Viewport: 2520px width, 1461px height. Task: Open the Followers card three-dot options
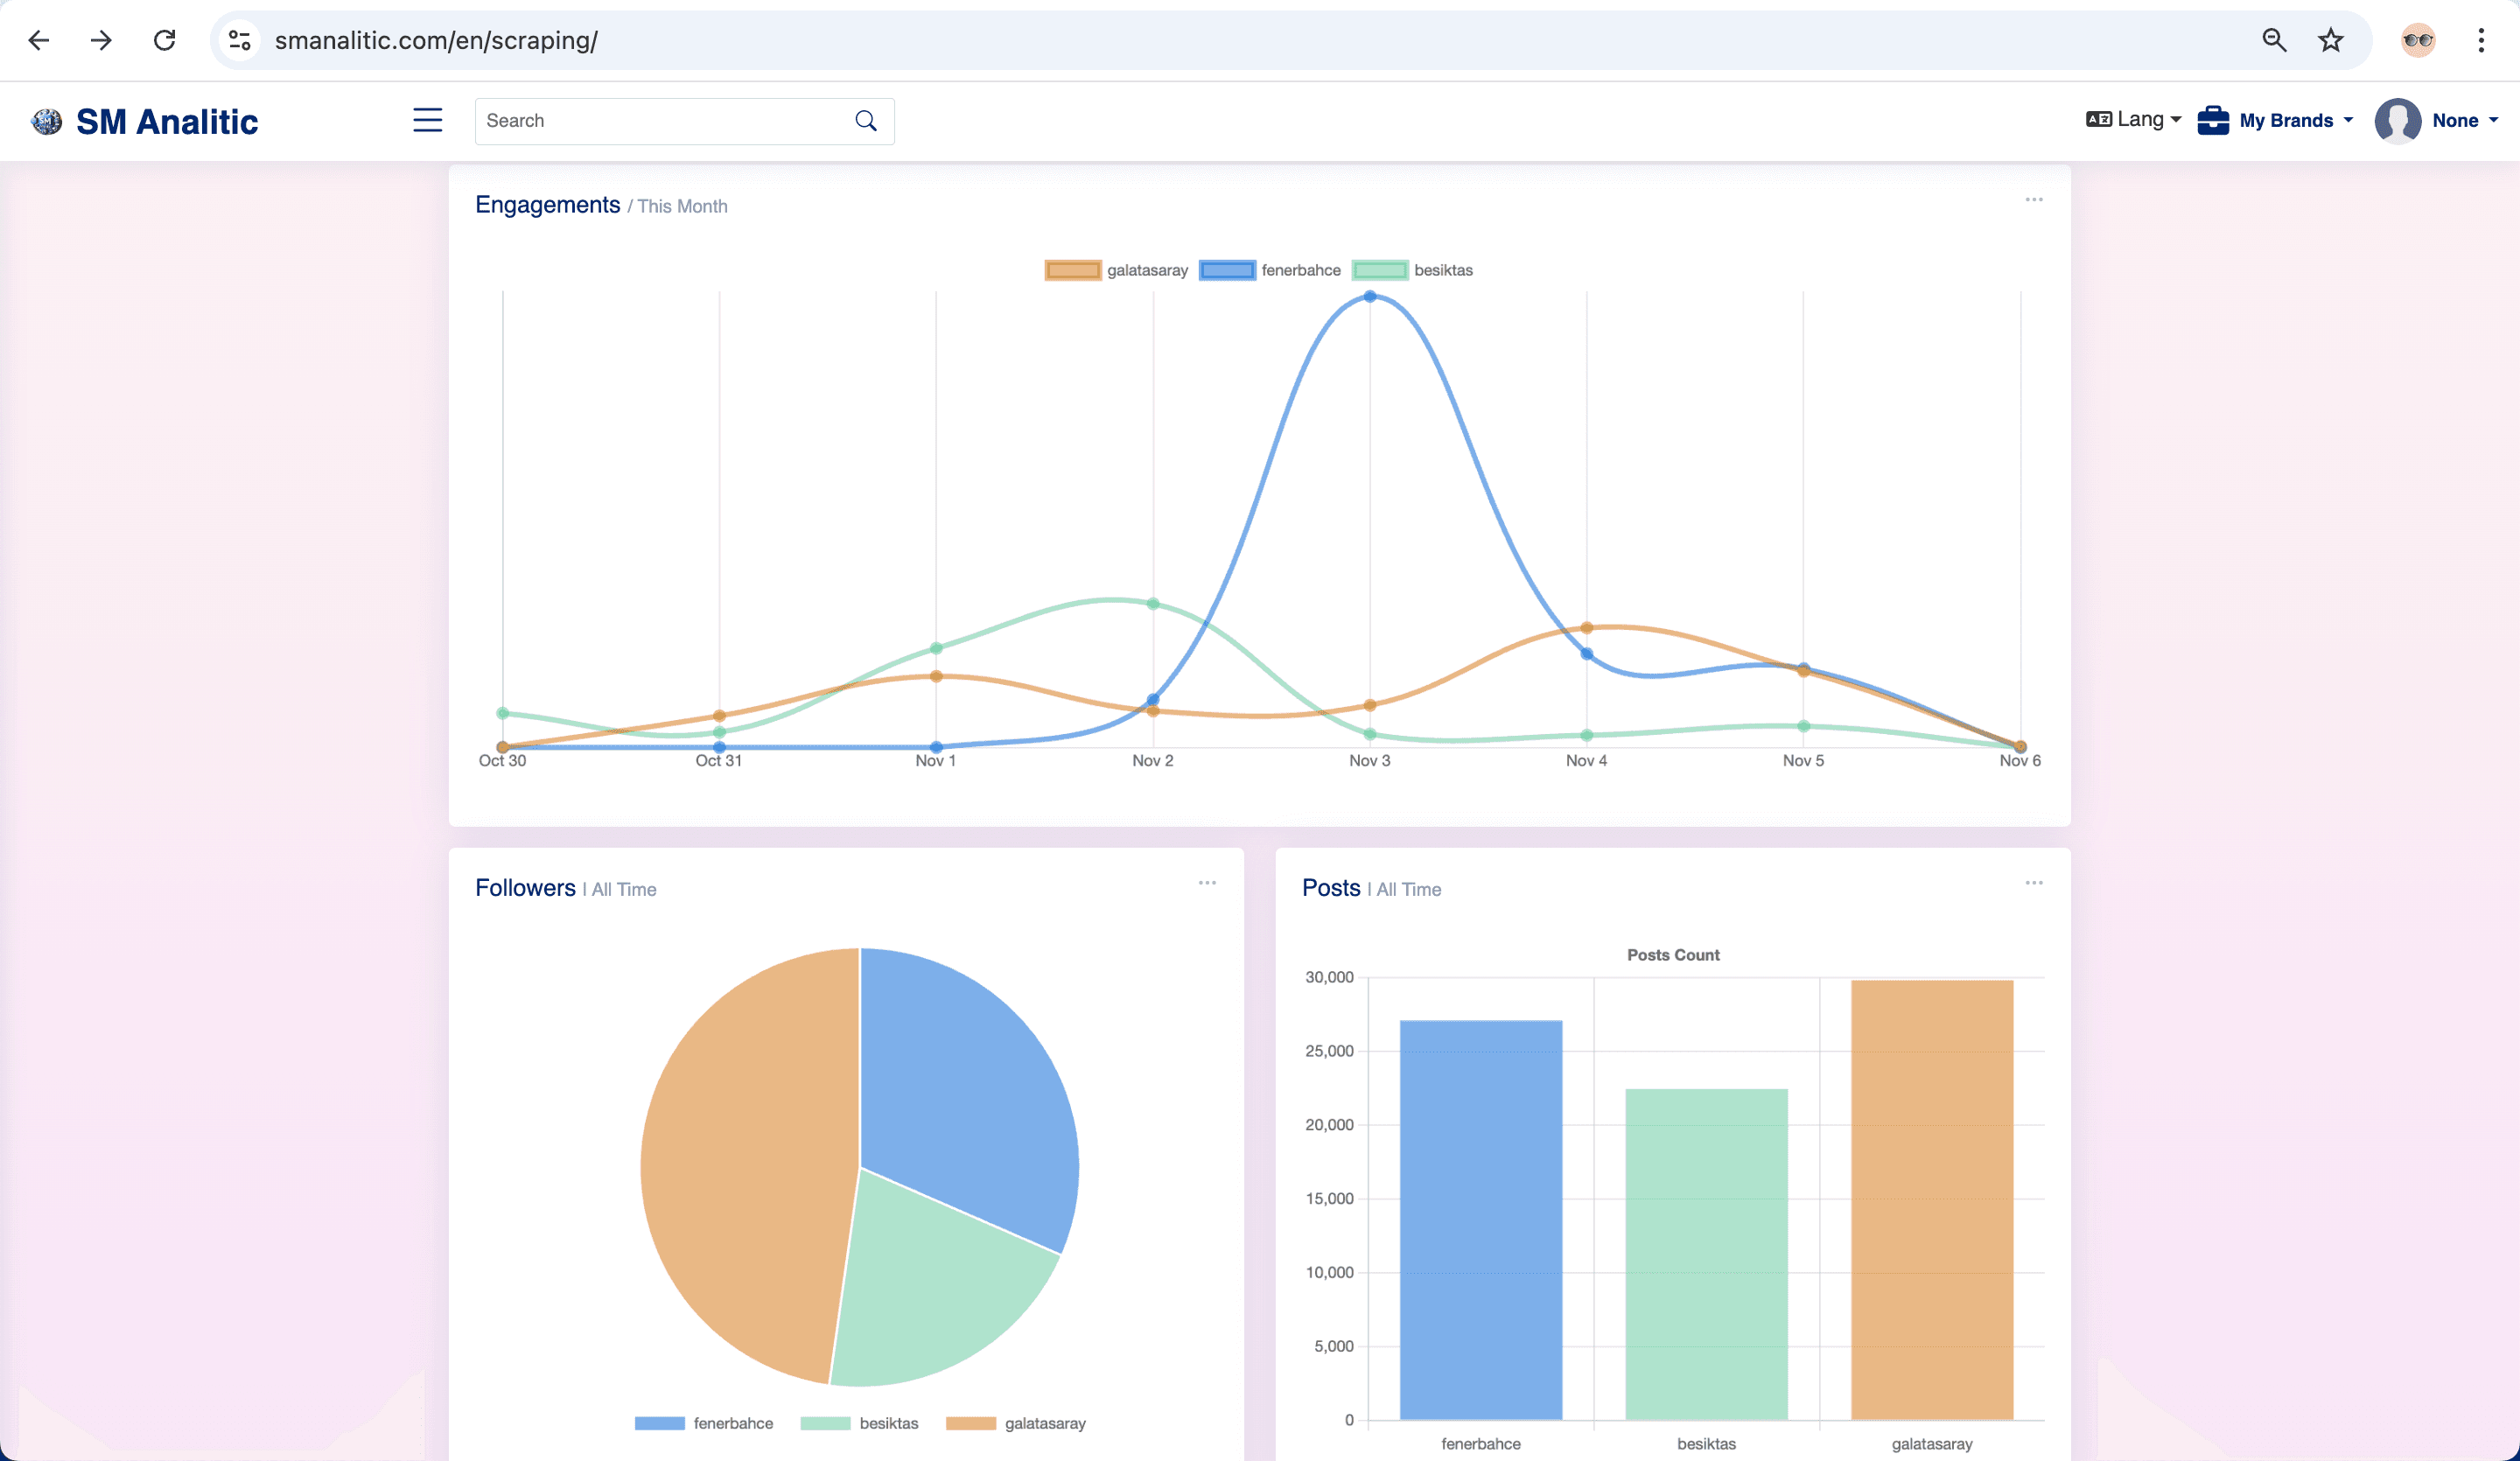tap(1207, 883)
